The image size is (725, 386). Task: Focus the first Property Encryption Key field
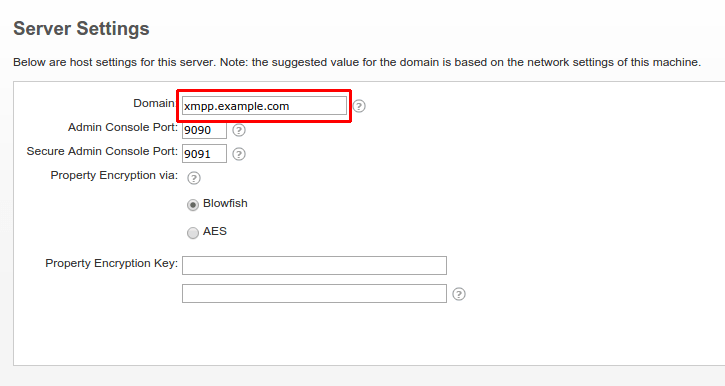[314, 265]
